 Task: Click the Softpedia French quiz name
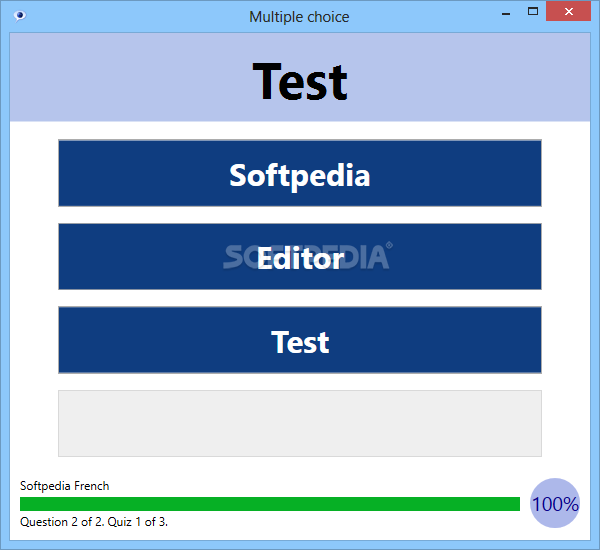click(65, 486)
